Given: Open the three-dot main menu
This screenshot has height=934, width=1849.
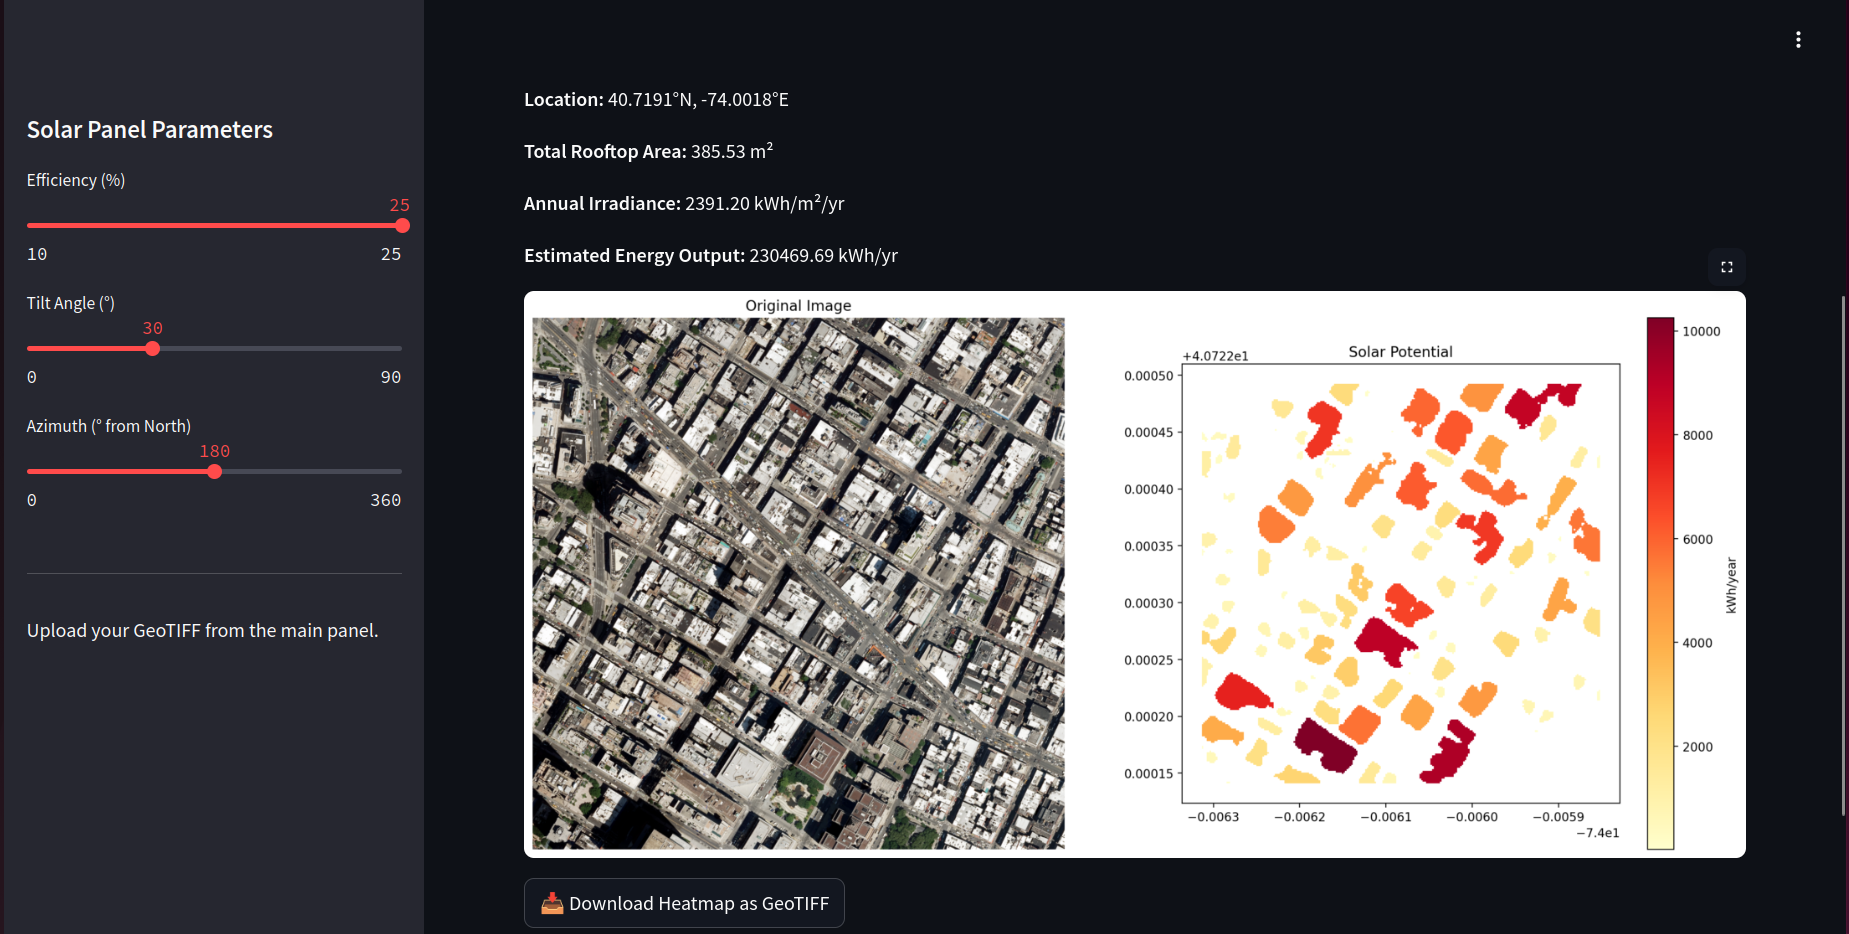Looking at the screenshot, I should click(x=1798, y=40).
